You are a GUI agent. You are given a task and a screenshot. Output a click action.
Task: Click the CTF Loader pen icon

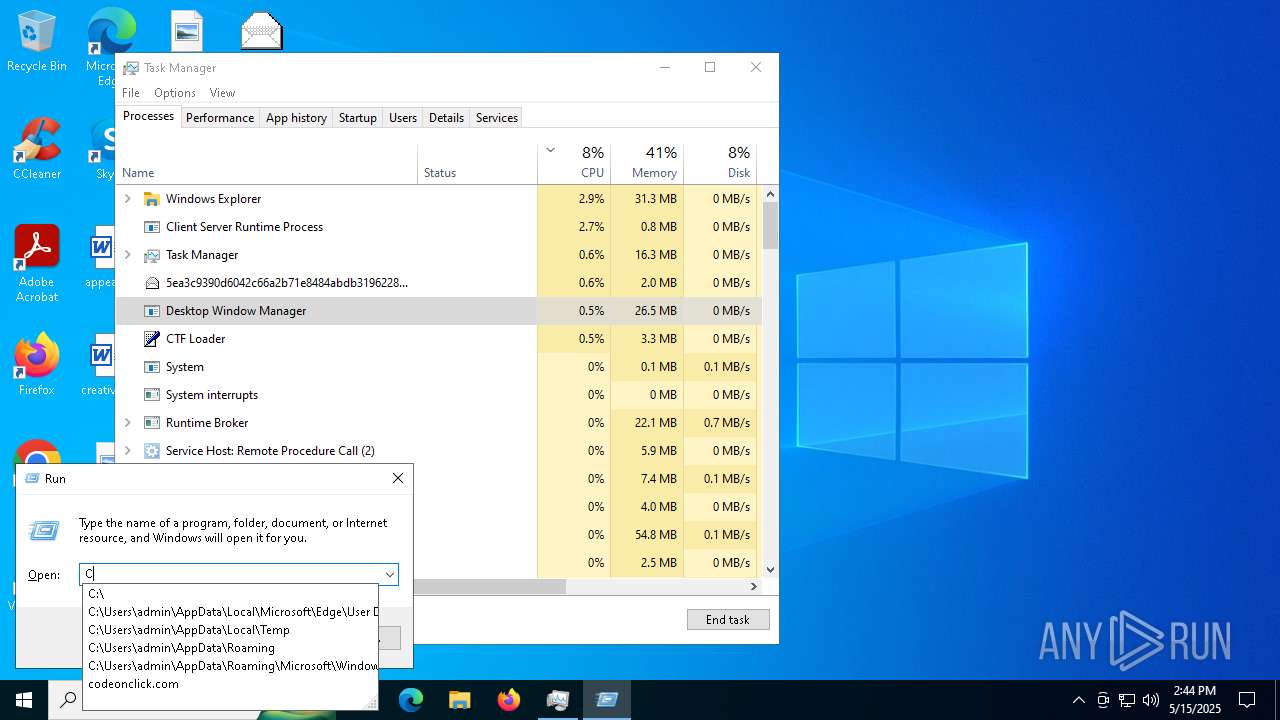[x=152, y=339]
